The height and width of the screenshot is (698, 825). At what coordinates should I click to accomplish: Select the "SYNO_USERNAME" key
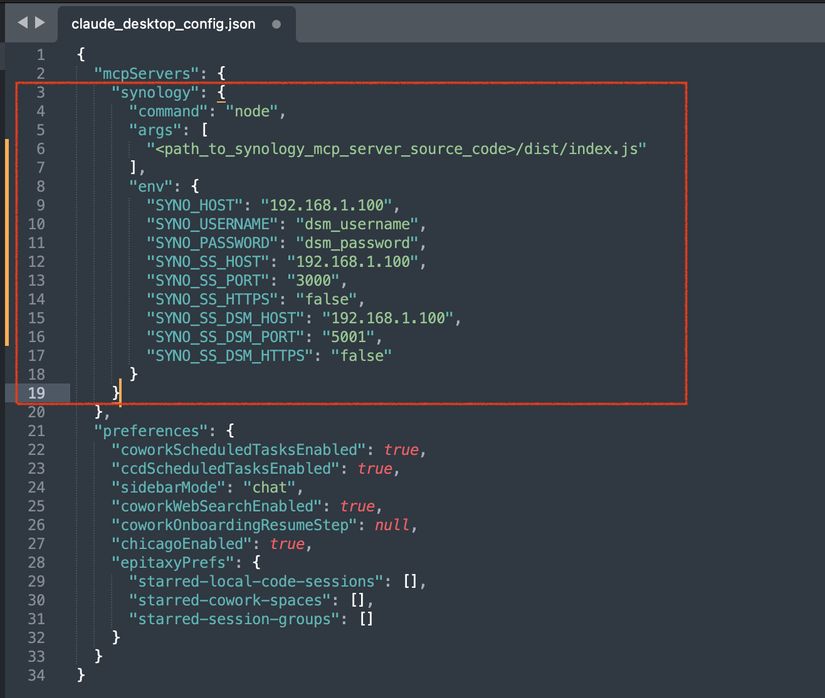(212, 224)
